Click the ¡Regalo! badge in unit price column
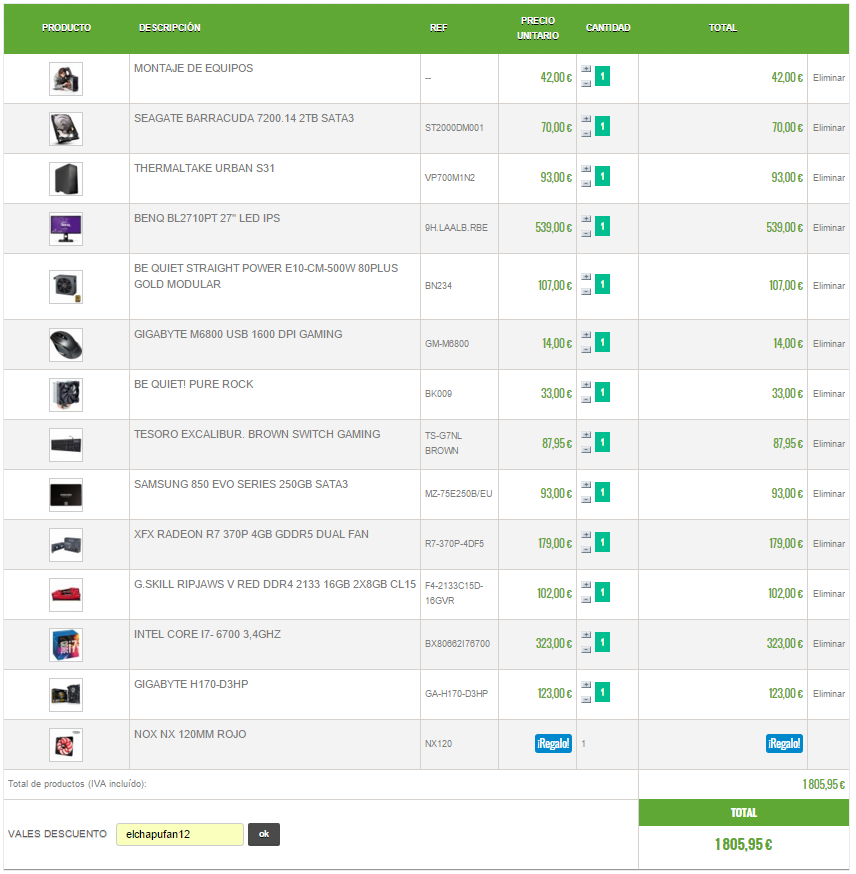Viewport: 856px width, 874px height. point(553,744)
